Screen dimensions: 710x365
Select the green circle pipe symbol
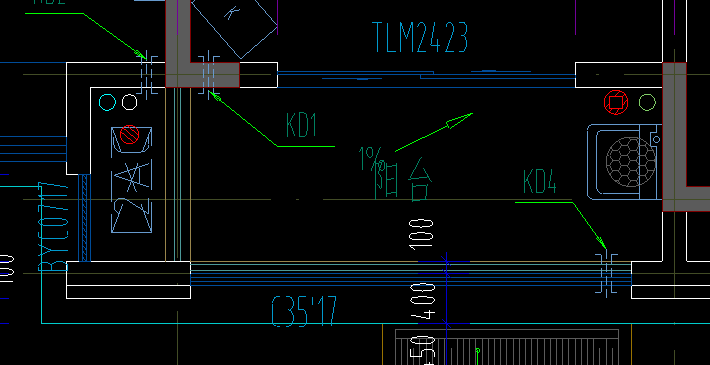pos(647,102)
